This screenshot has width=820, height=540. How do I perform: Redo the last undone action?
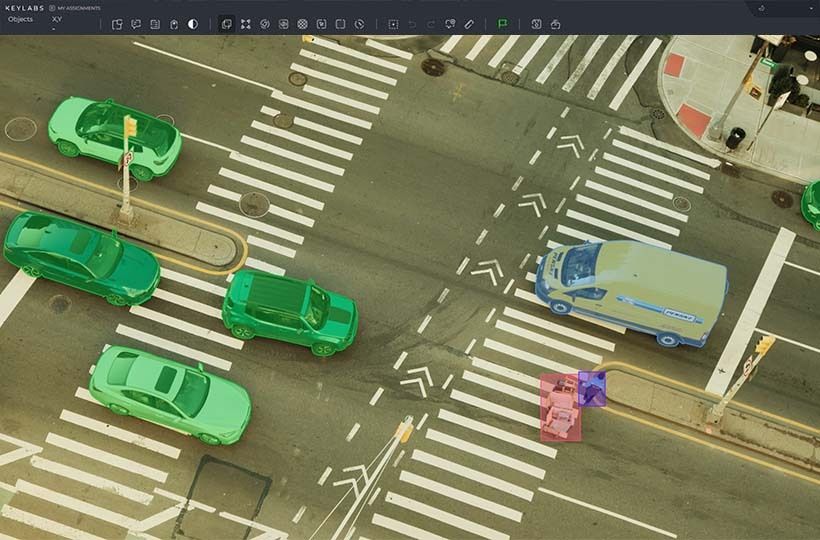[x=431, y=24]
